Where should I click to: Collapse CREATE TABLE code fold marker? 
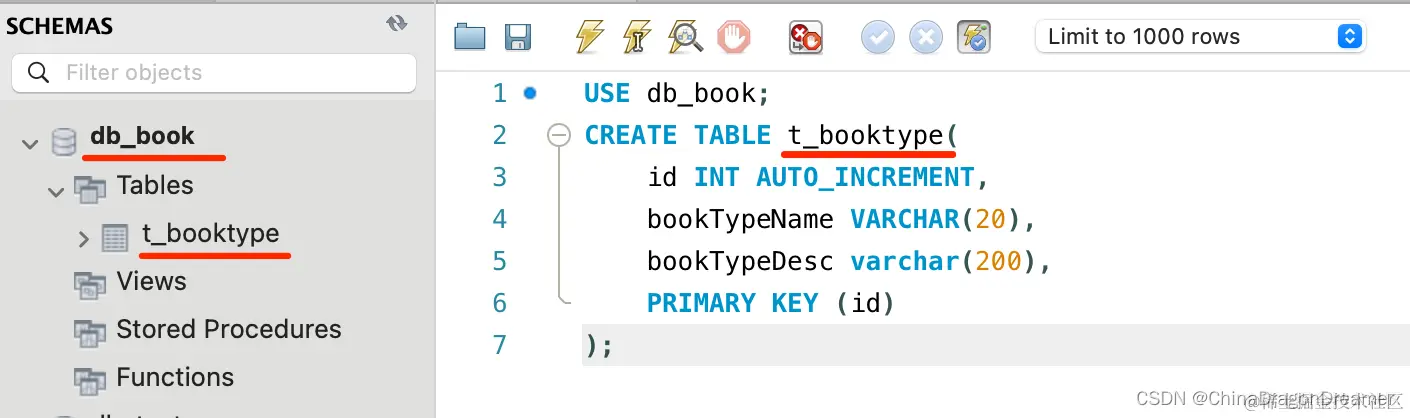click(559, 135)
